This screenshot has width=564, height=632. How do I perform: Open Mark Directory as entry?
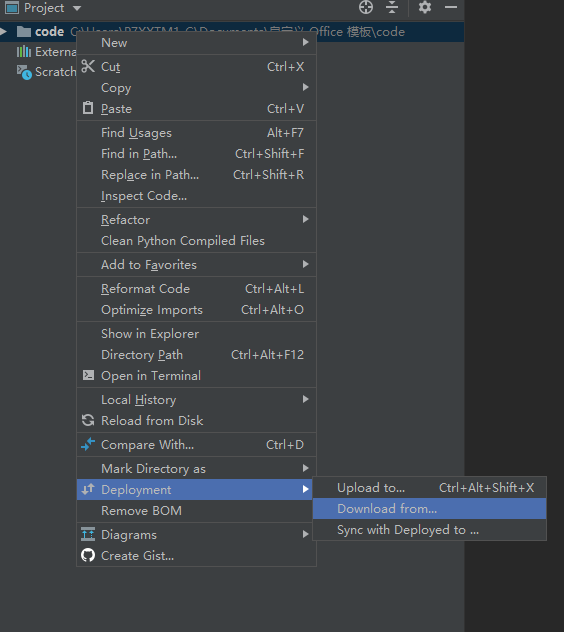pyautogui.click(x=196, y=469)
